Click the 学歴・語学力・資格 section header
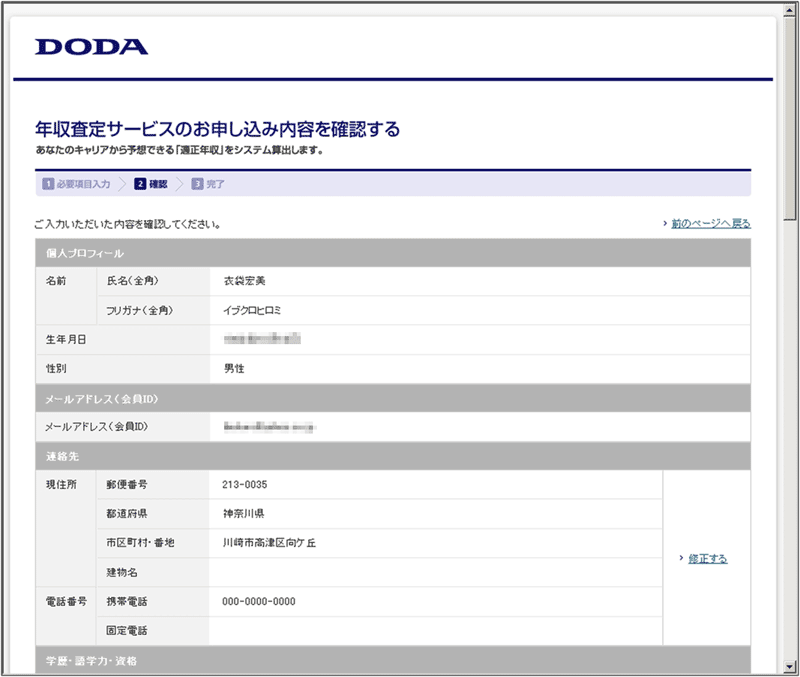800x677 pixels. click(392, 661)
